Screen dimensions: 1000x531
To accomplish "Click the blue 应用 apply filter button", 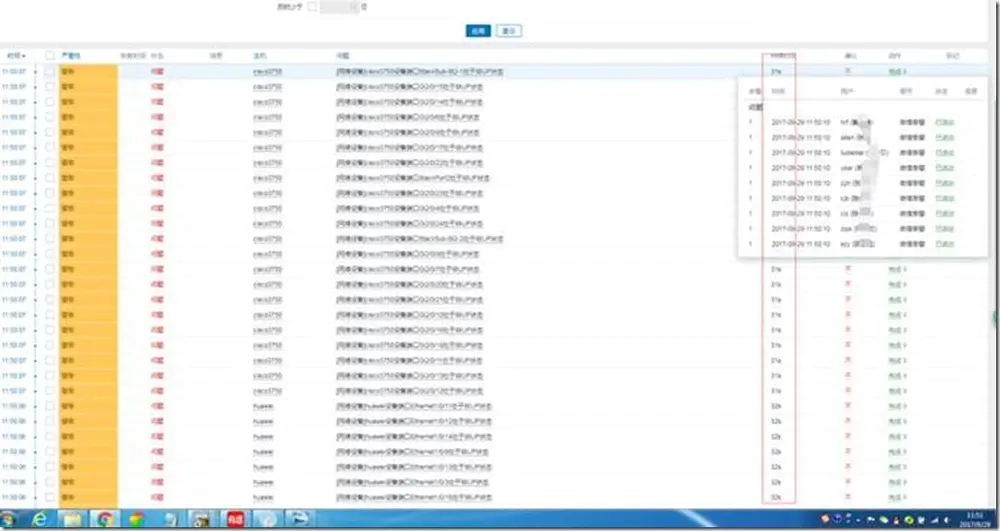I will [478, 31].
